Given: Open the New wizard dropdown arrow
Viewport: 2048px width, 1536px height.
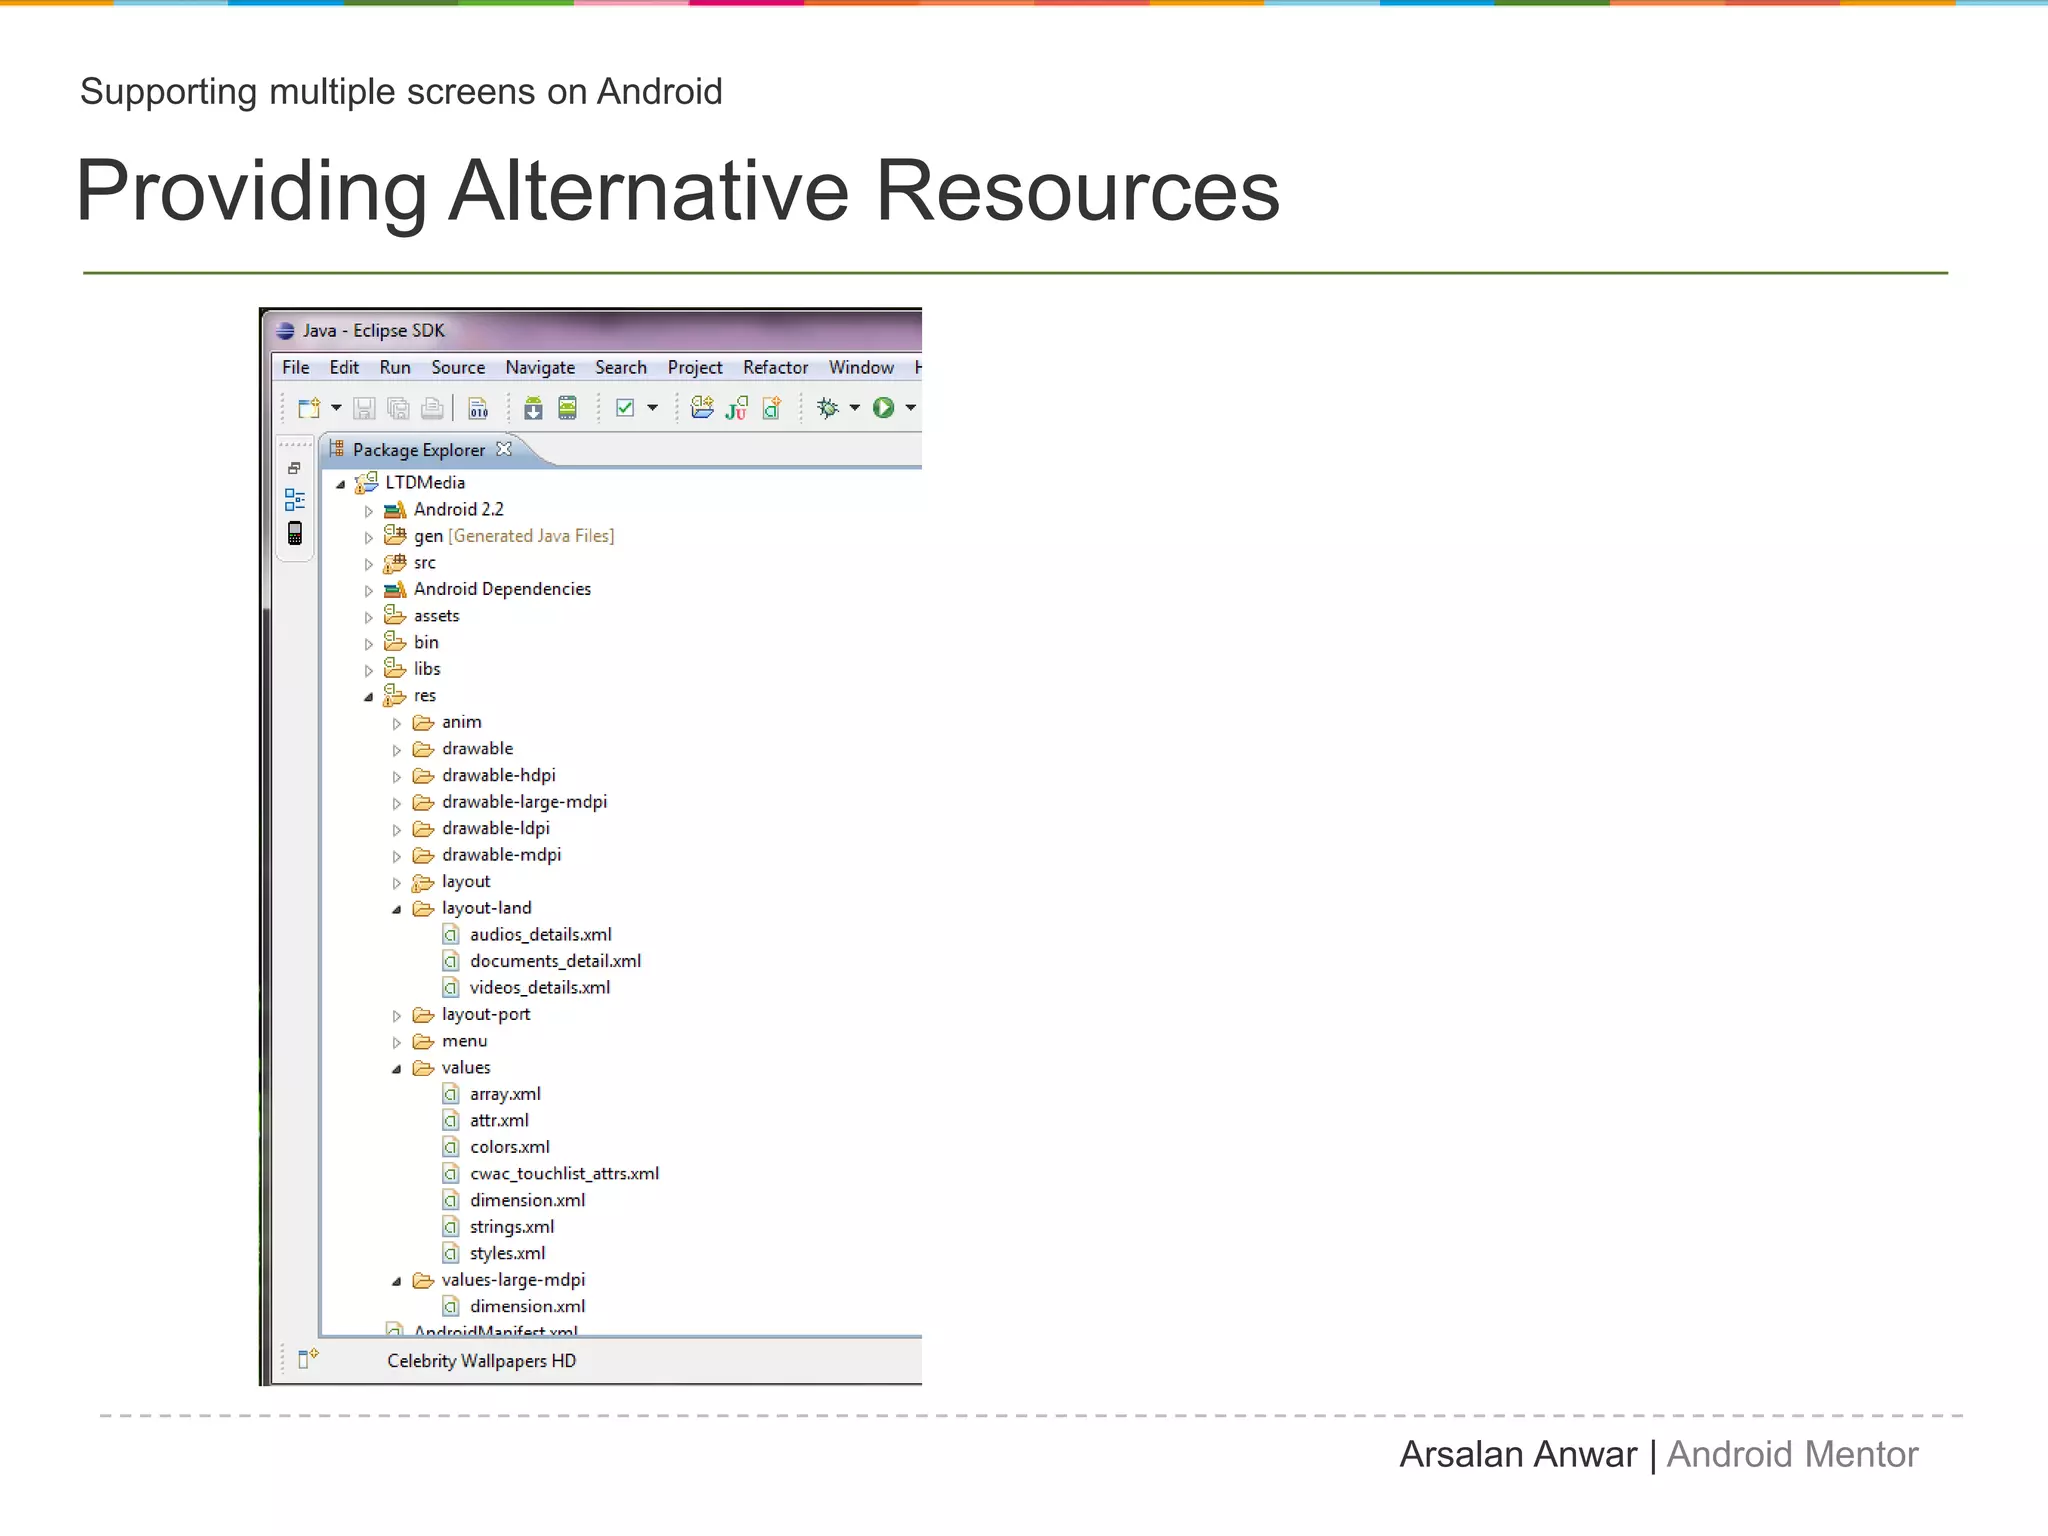Looking at the screenshot, I should coord(336,408).
